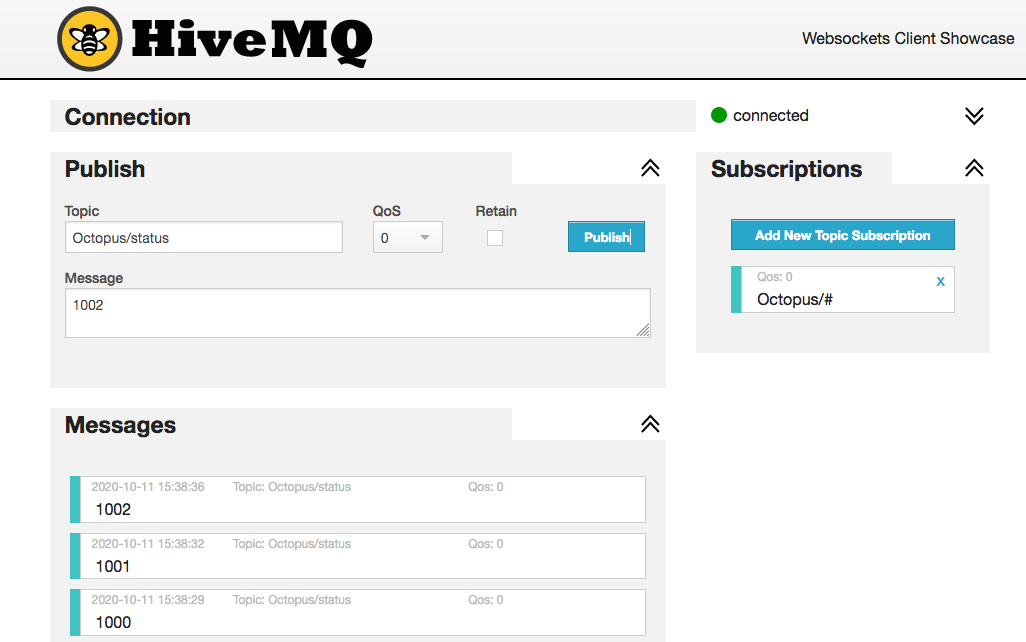Click the Publish button

[x=606, y=237]
